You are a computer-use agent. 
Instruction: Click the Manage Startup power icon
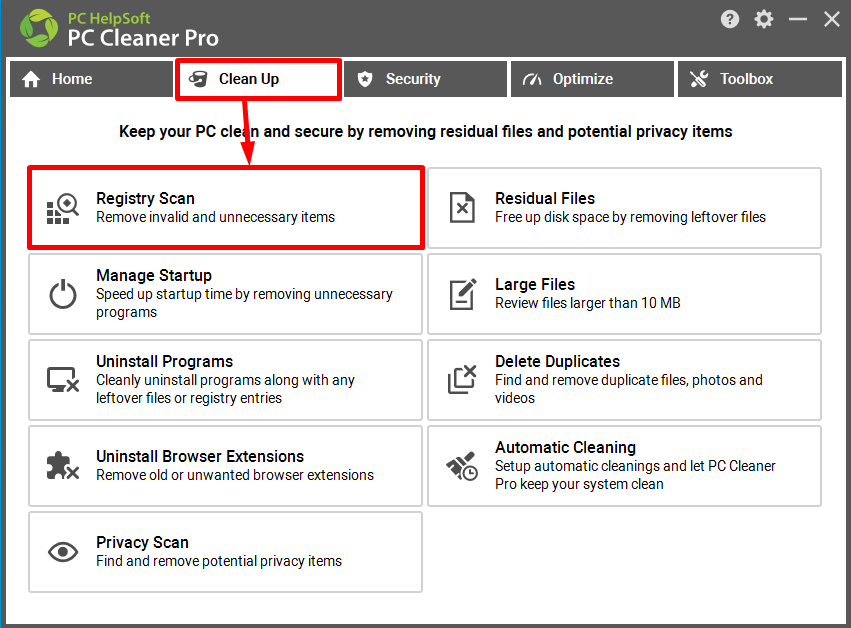pyautogui.click(x=63, y=294)
